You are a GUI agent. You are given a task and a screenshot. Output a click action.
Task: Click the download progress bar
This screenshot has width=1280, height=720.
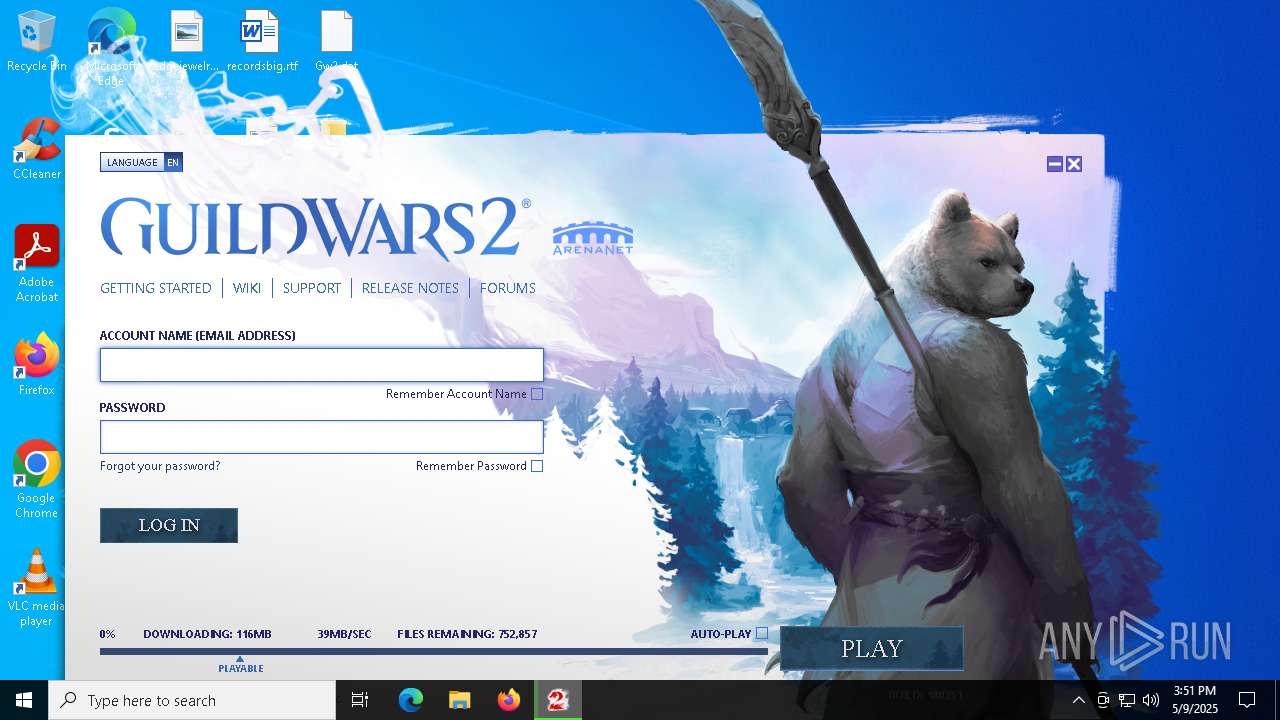coord(434,651)
